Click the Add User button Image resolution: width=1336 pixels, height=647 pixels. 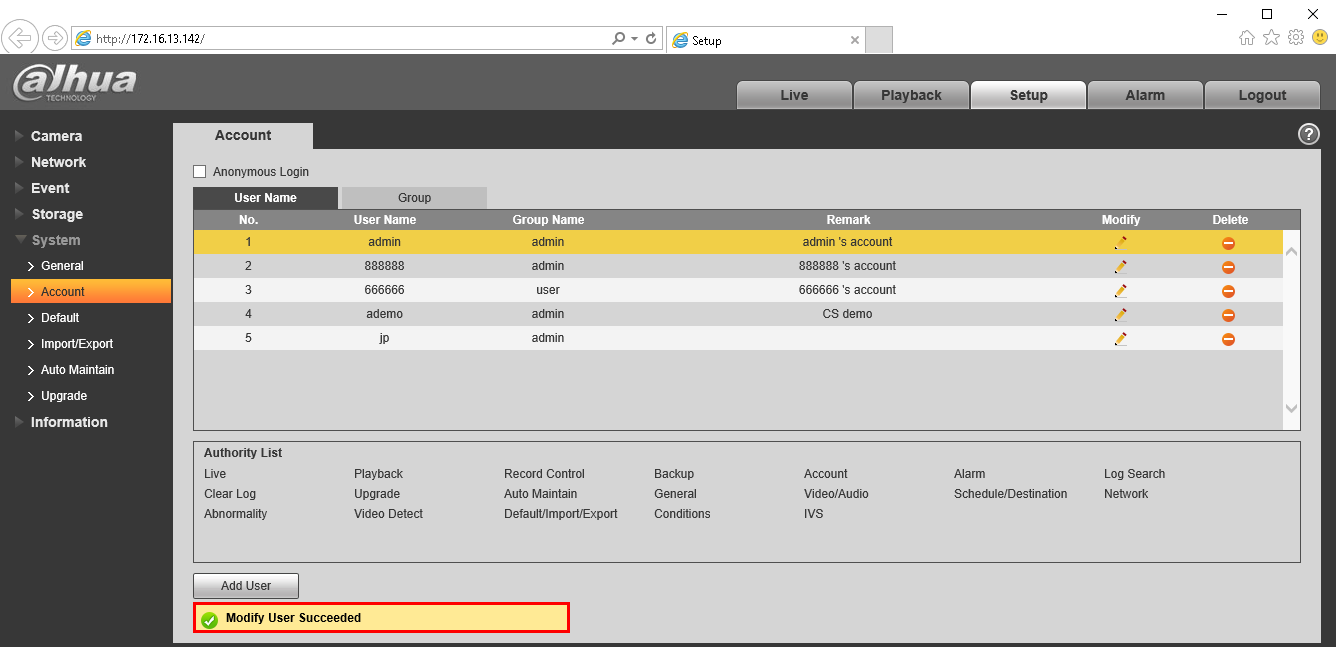(246, 586)
